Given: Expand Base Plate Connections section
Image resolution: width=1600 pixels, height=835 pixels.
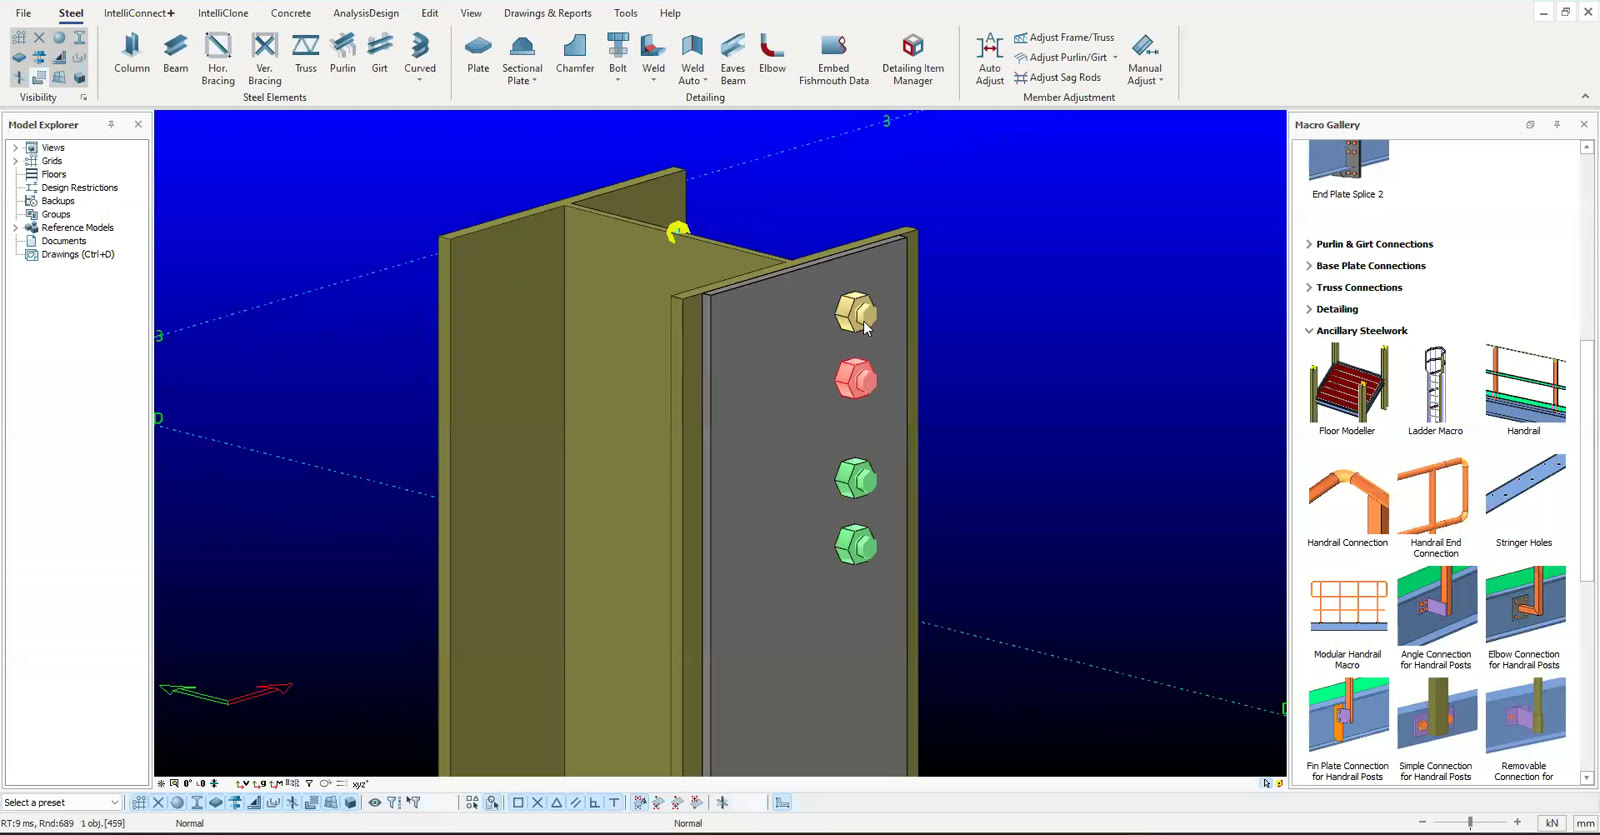Looking at the screenshot, I should (1309, 266).
